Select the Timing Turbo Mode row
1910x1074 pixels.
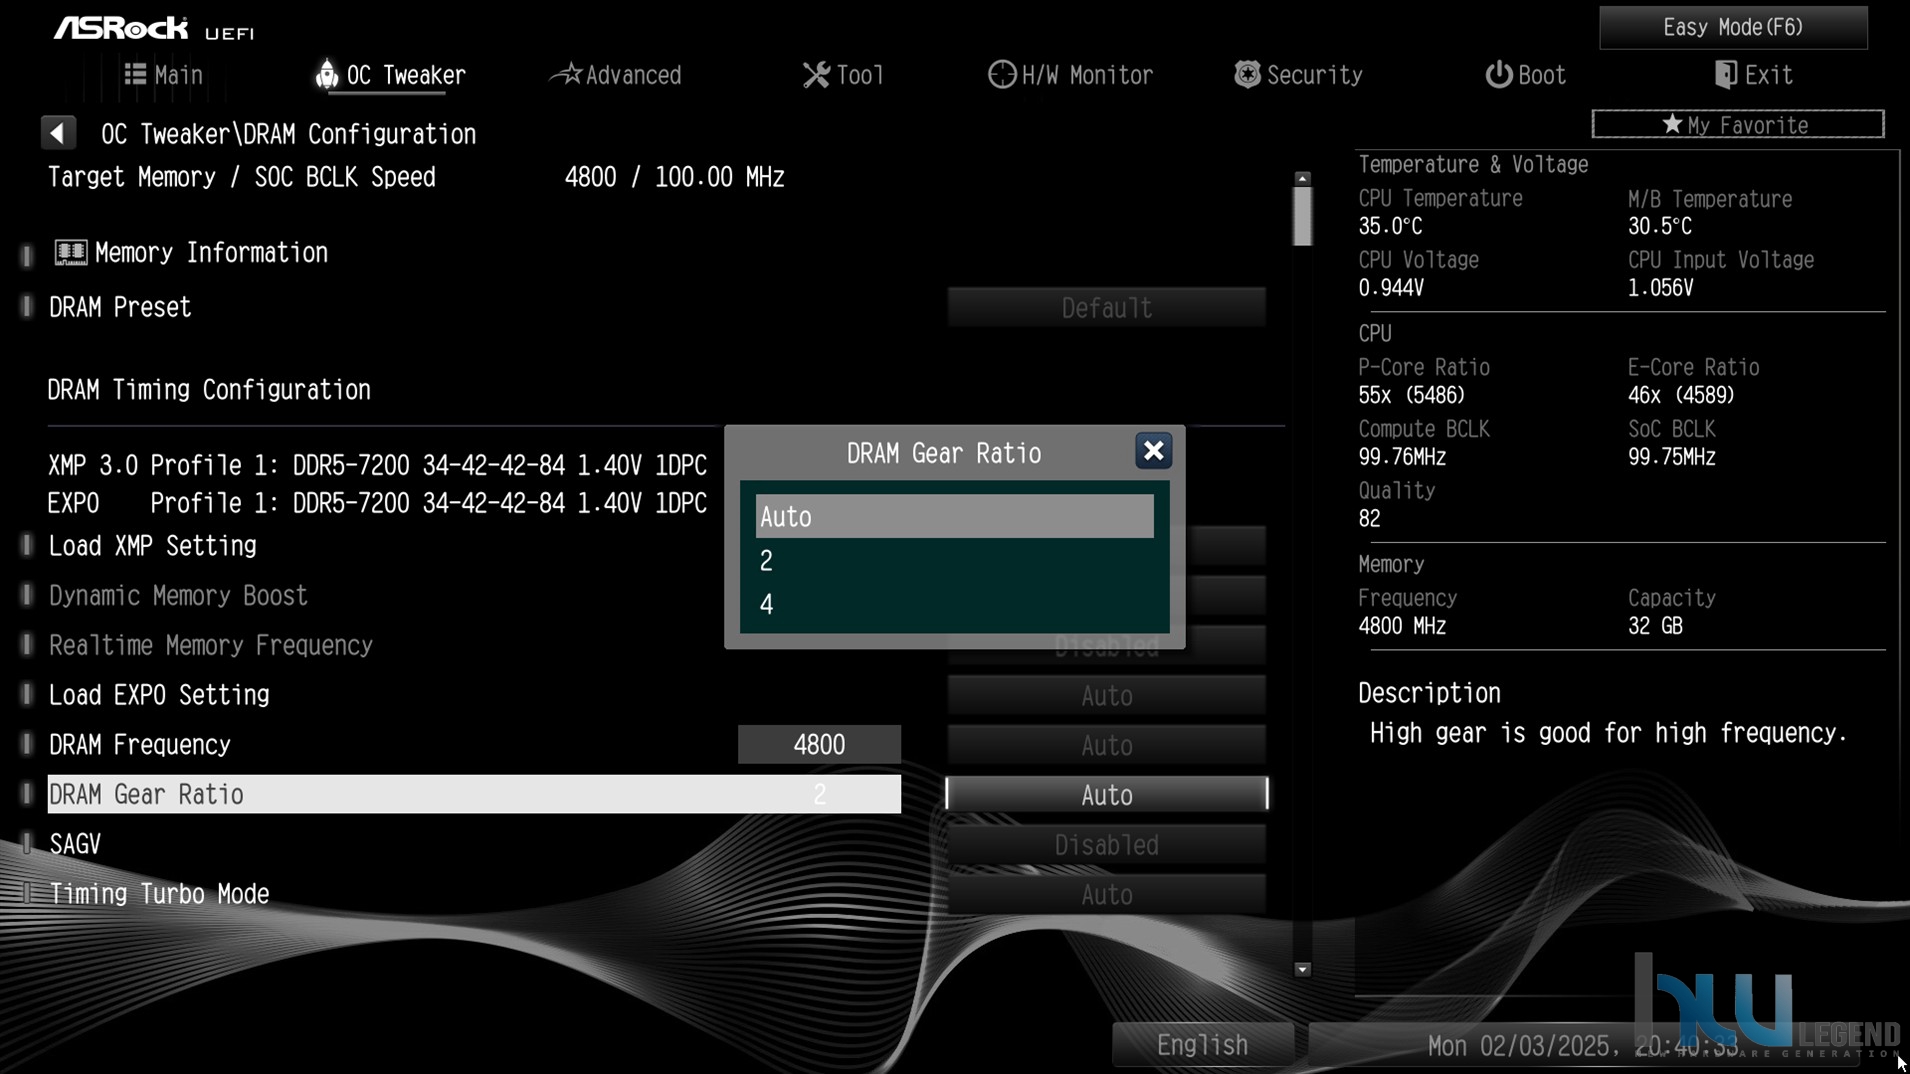click(159, 894)
